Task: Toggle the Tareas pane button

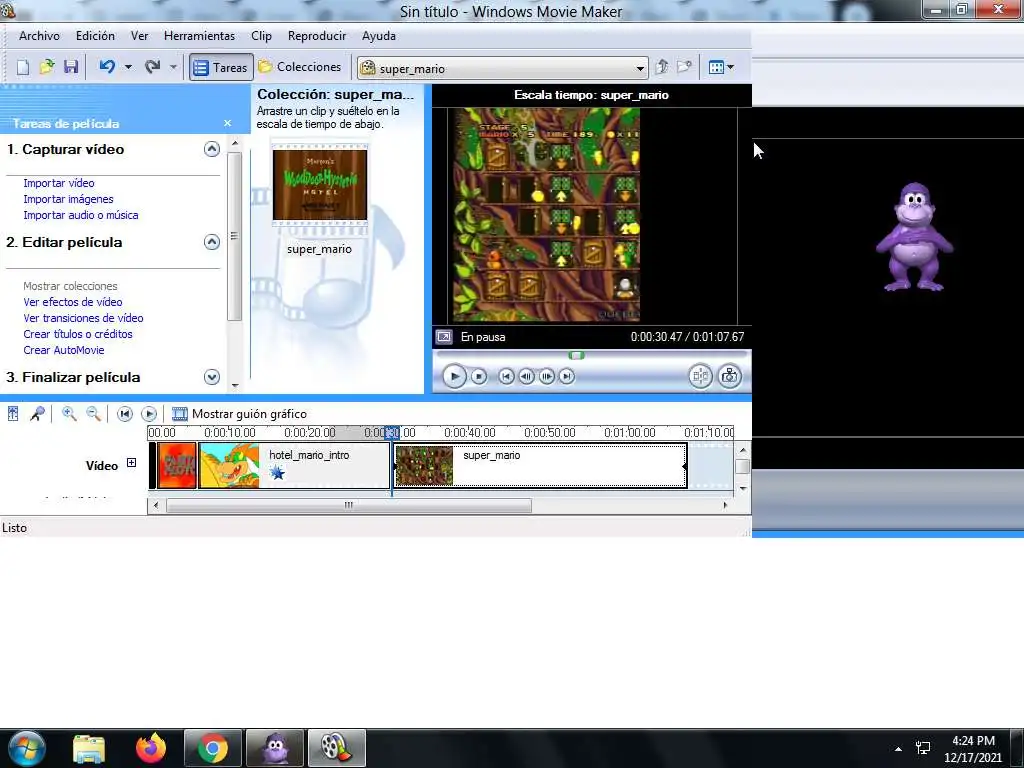Action: click(221, 67)
